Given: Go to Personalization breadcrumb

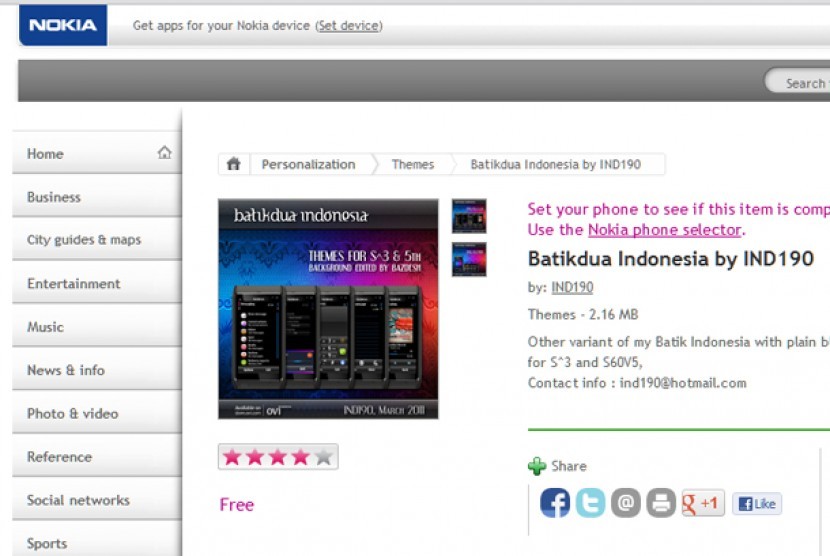Looking at the screenshot, I should 309,164.
